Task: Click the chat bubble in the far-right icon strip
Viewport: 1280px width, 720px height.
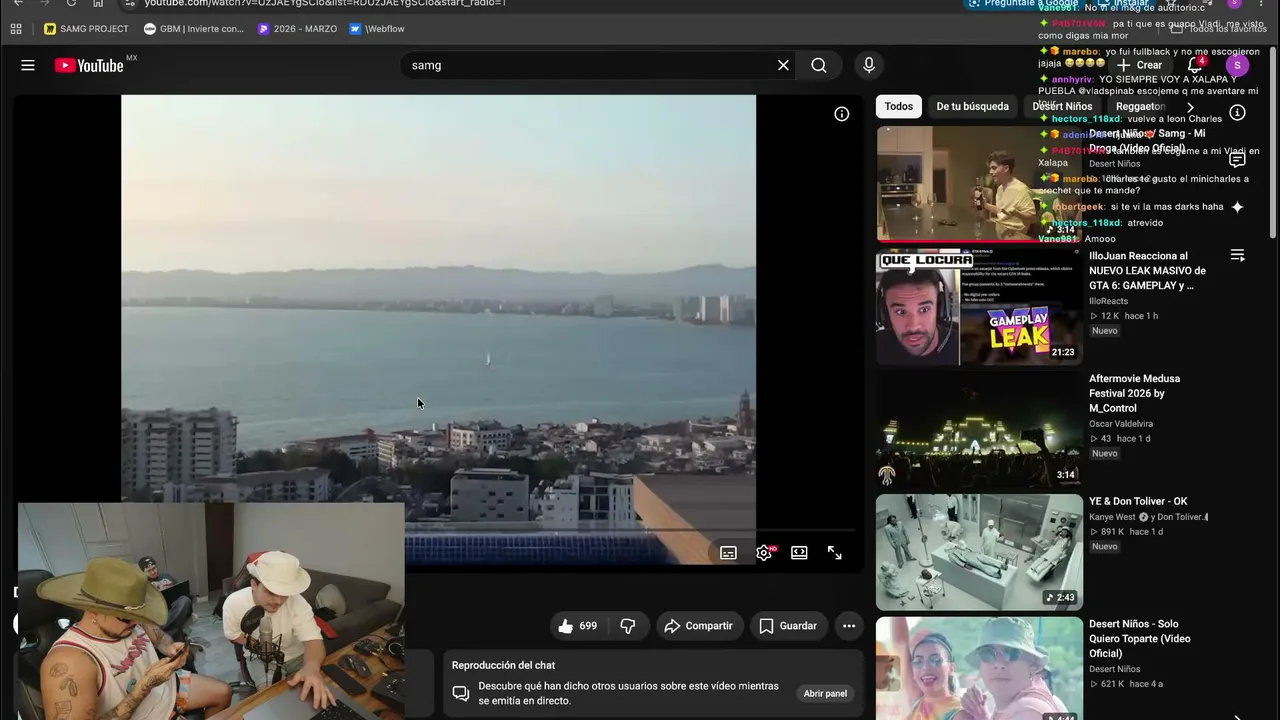Action: pyautogui.click(x=1237, y=160)
